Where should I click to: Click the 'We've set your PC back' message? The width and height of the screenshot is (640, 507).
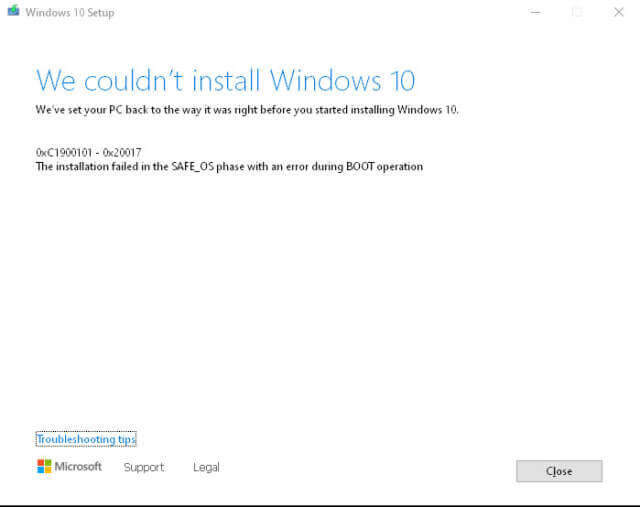247,110
